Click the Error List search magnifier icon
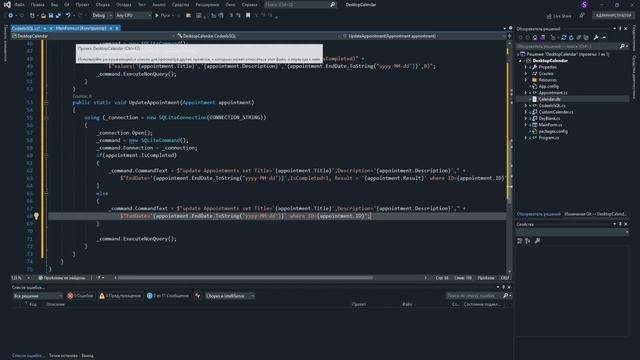 tap(505, 296)
